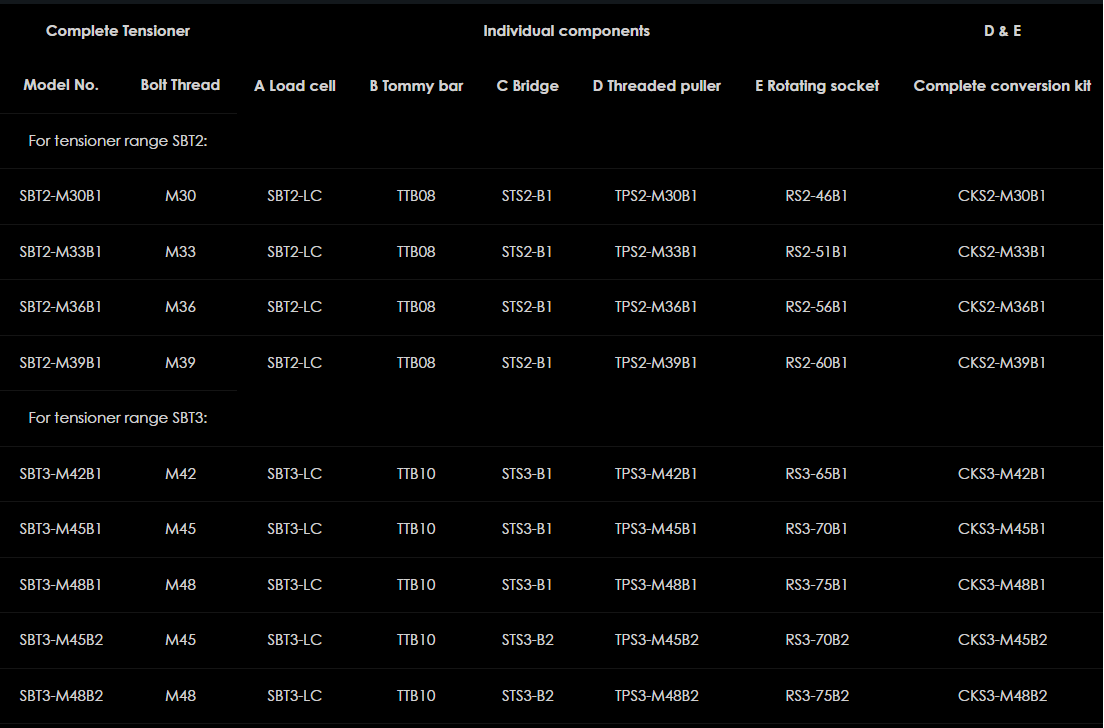1104x728 pixels.
Task: Click the TPS3-M48B1 threaded puller cell
Action: tap(656, 585)
